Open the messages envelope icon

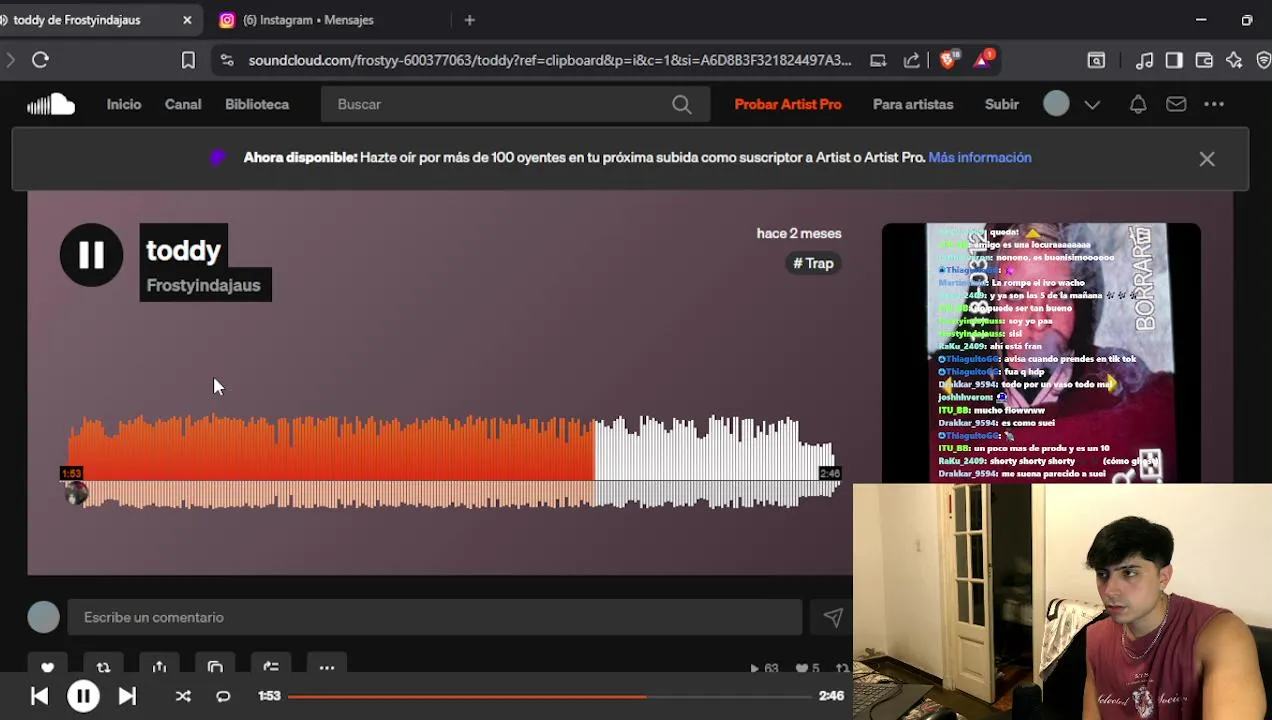click(x=1176, y=104)
